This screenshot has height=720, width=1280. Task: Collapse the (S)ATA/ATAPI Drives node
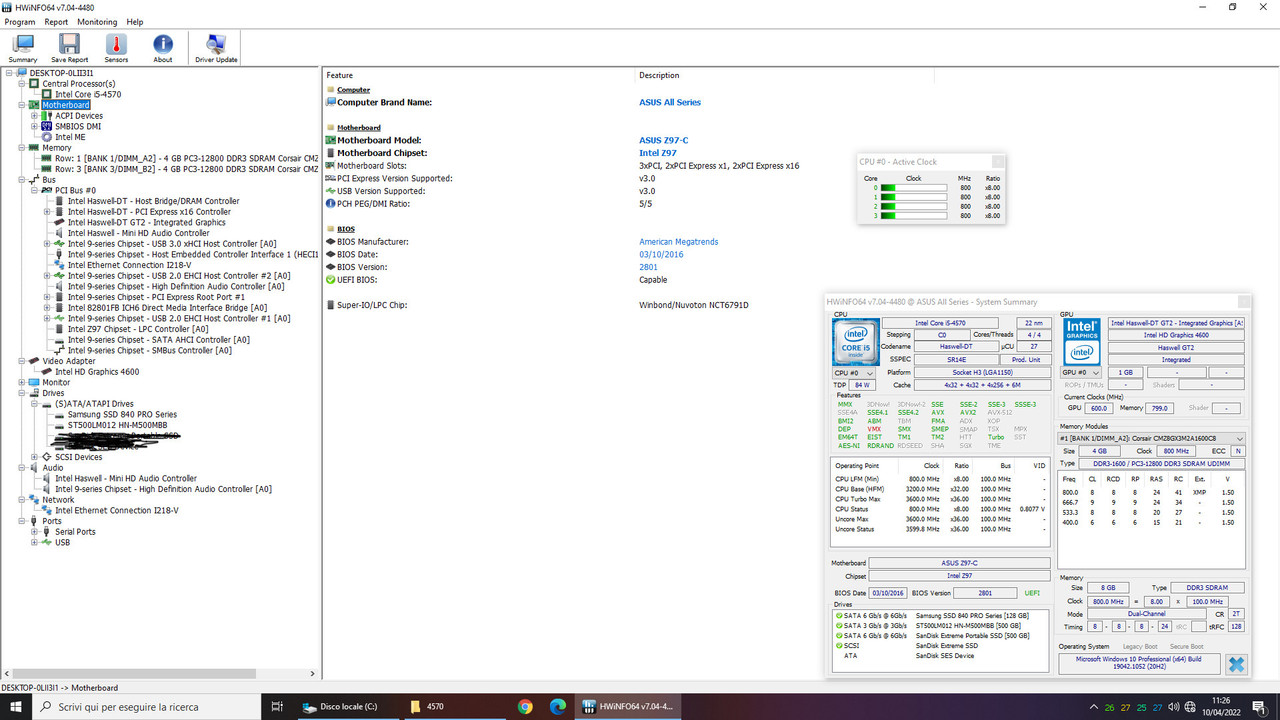pos(34,404)
